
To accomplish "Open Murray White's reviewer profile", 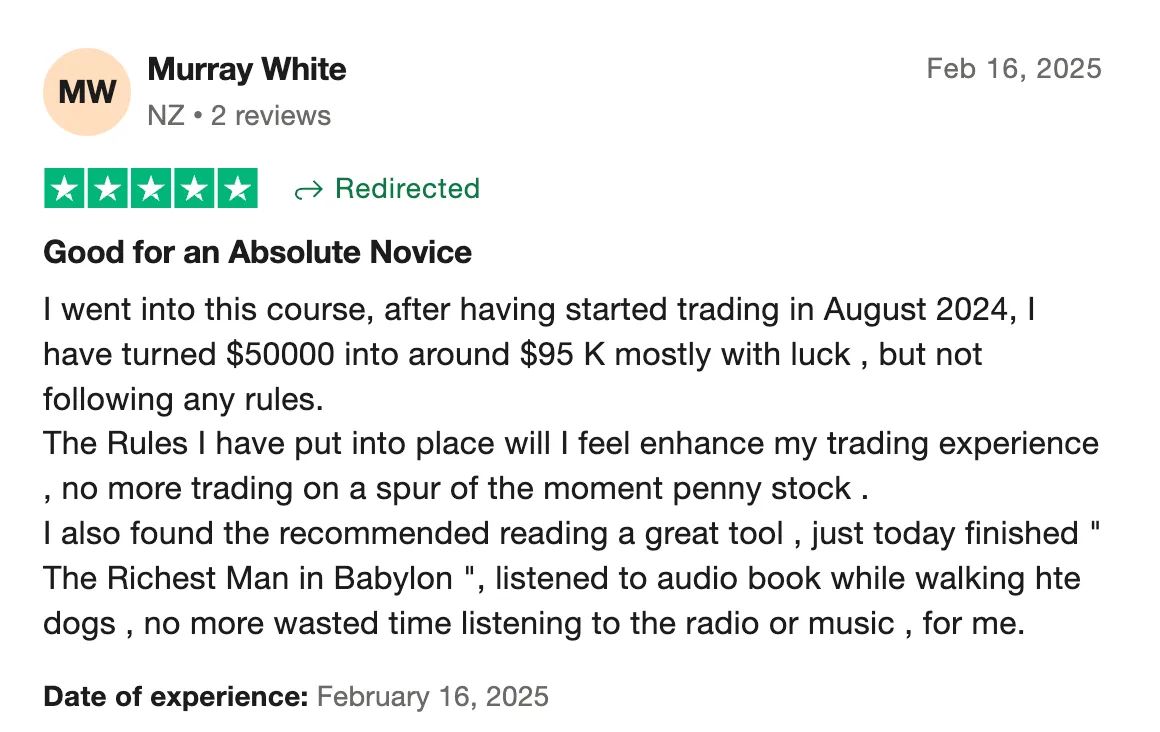I will pos(246,70).
